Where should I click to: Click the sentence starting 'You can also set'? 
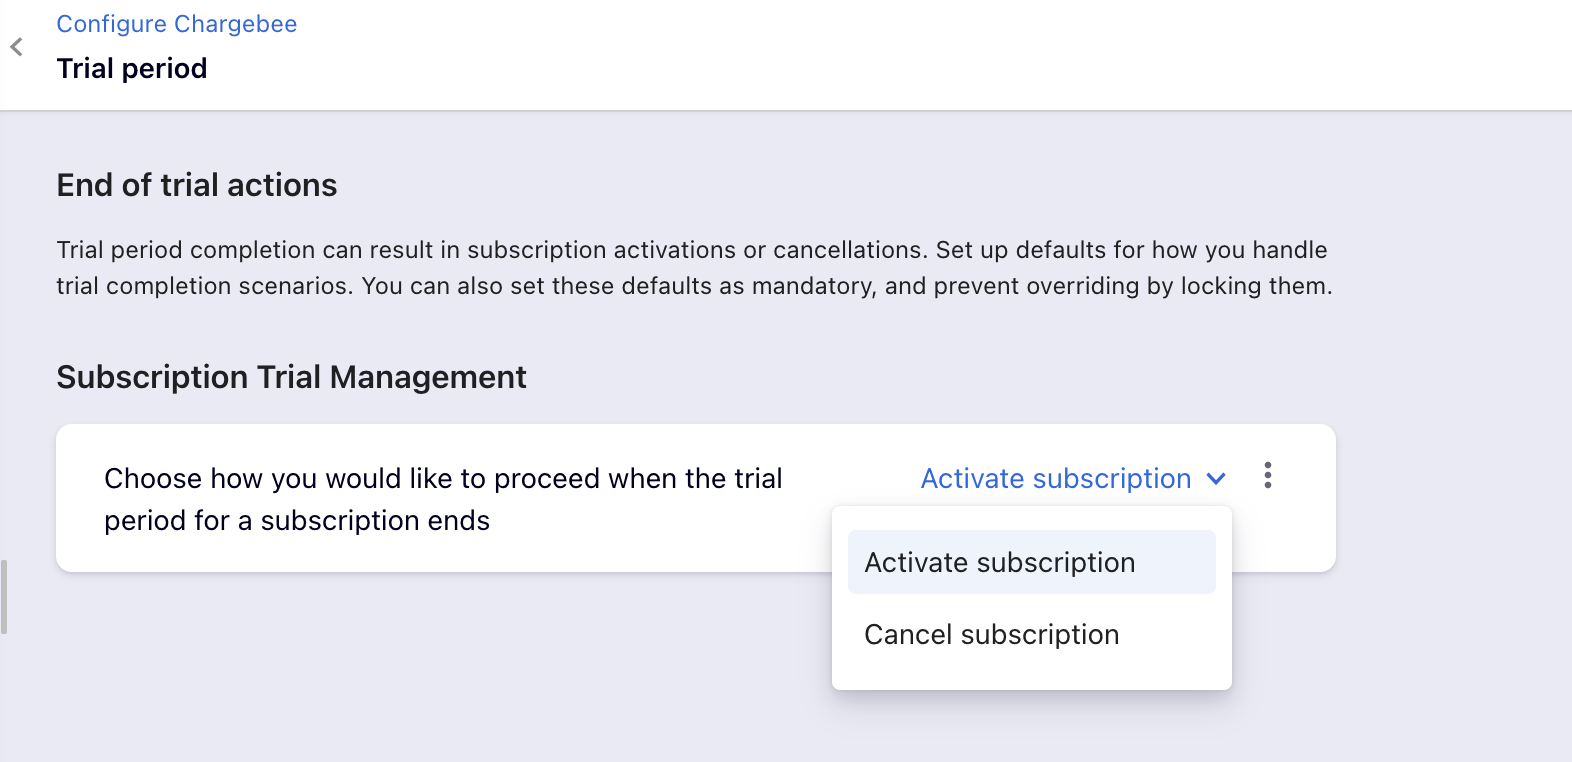coord(846,286)
